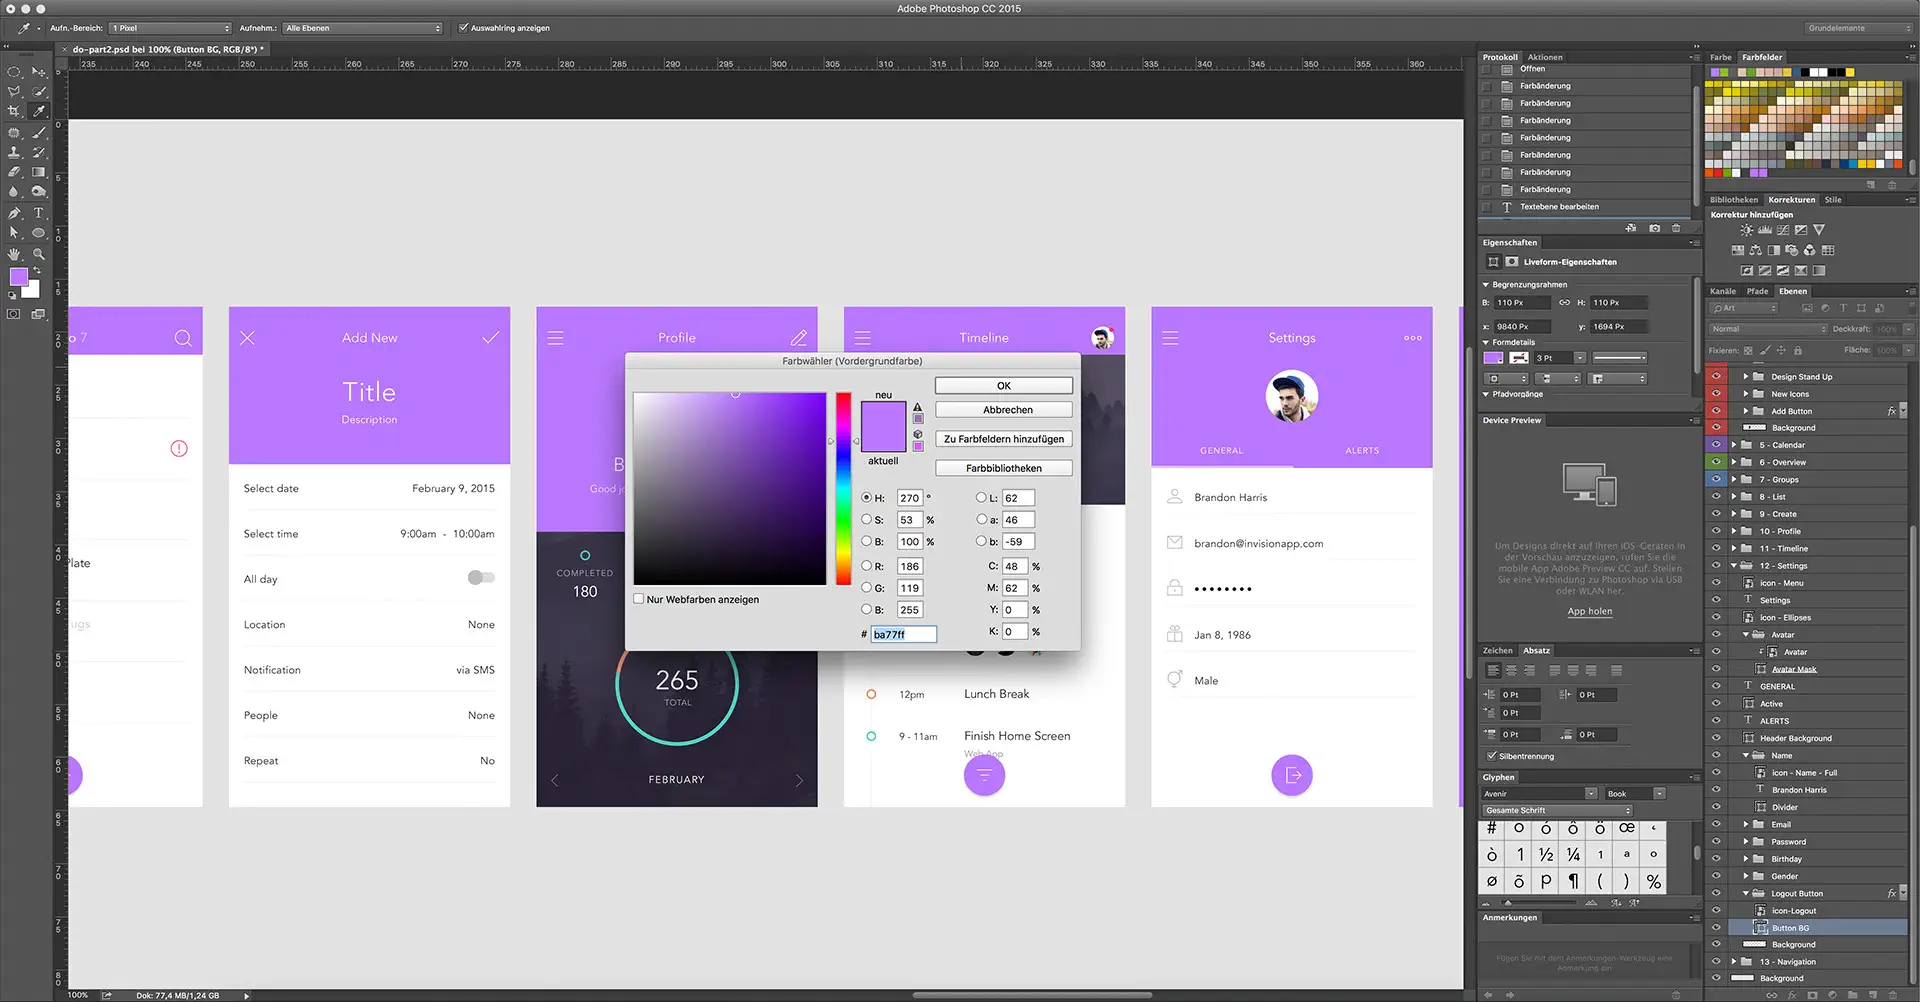Viewport: 1920px width, 1002px height.
Task: Click 'Zu Farbfeldern hinzufügen' button
Action: coord(1003,439)
